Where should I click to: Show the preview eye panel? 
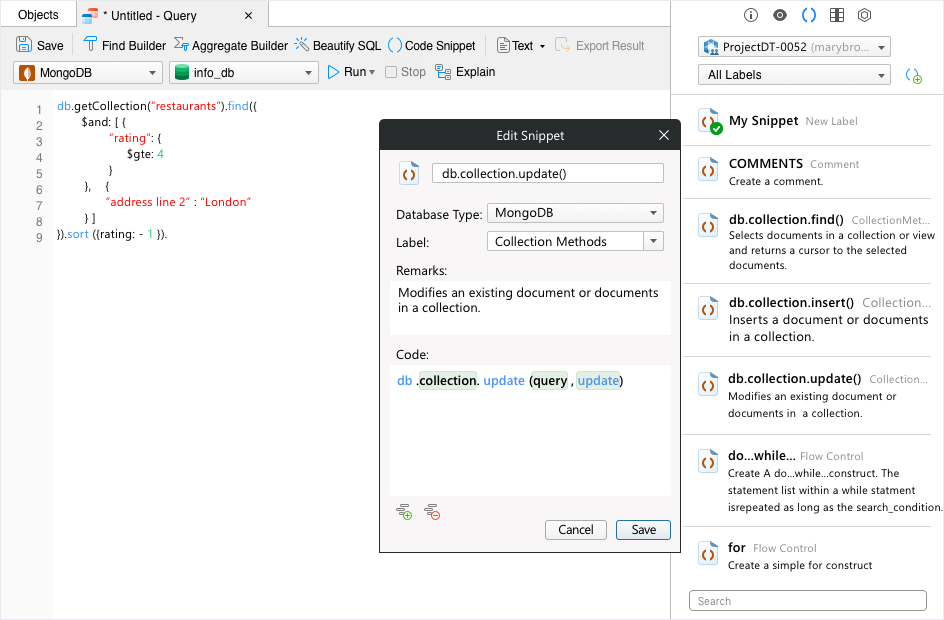tap(780, 15)
